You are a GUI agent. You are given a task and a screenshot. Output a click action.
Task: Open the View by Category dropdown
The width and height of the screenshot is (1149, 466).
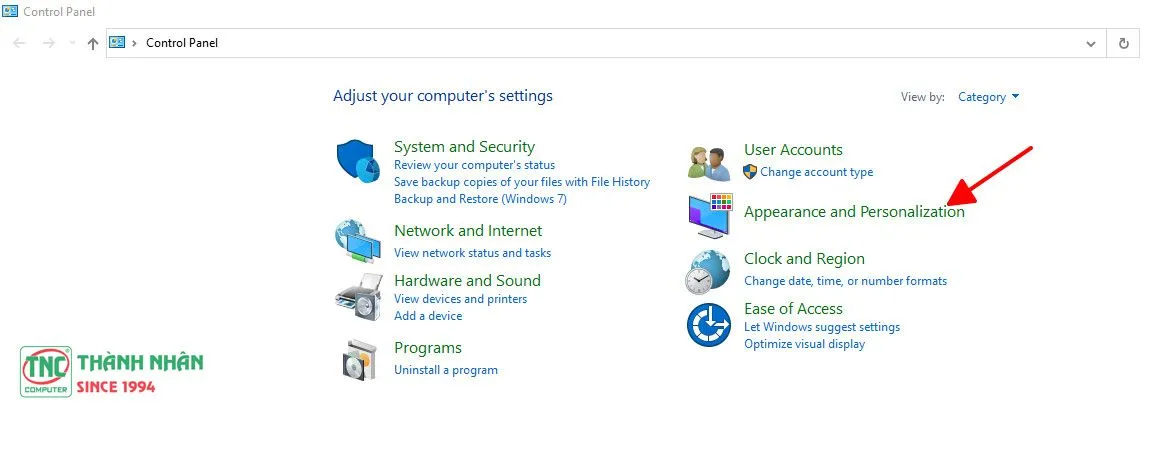pyautogui.click(x=988, y=97)
